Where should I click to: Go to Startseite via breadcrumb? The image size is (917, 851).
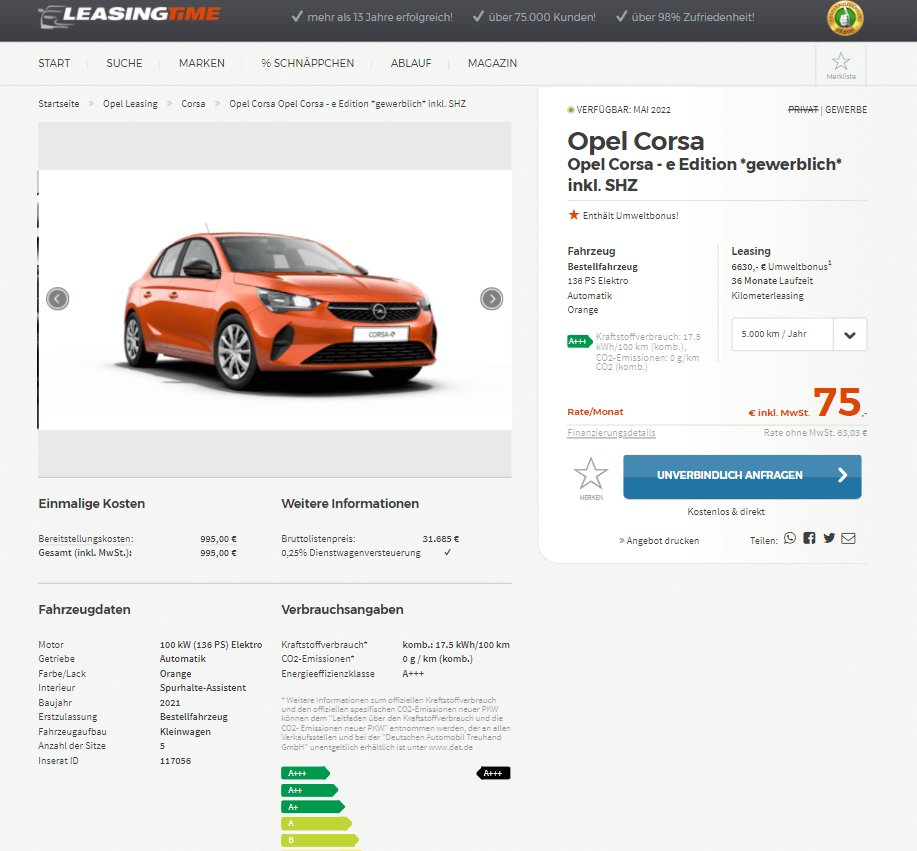tap(58, 104)
